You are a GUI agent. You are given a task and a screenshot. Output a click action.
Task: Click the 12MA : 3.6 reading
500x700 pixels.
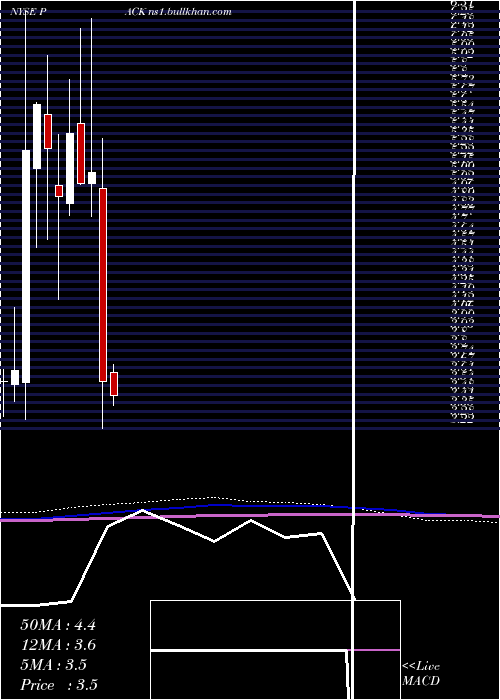[x=58, y=645]
